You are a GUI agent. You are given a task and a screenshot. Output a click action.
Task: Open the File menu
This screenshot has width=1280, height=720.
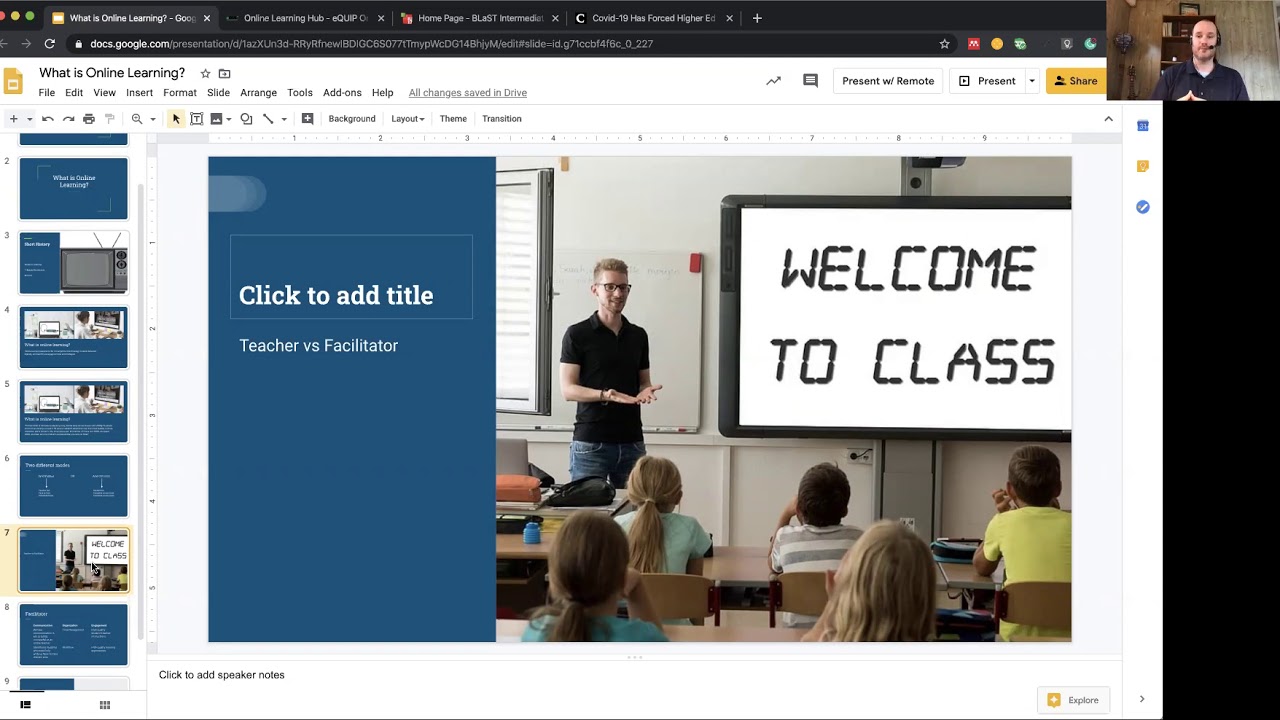tap(47, 93)
